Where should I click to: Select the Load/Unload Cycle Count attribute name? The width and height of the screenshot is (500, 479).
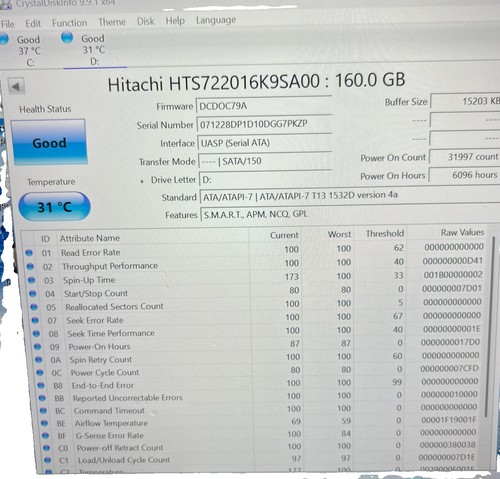[x=124, y=460]
